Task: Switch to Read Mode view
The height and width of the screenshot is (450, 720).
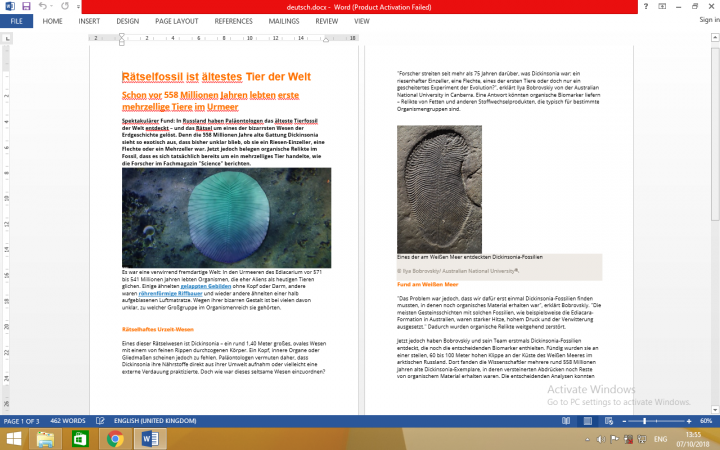Action: pos(566,421)
